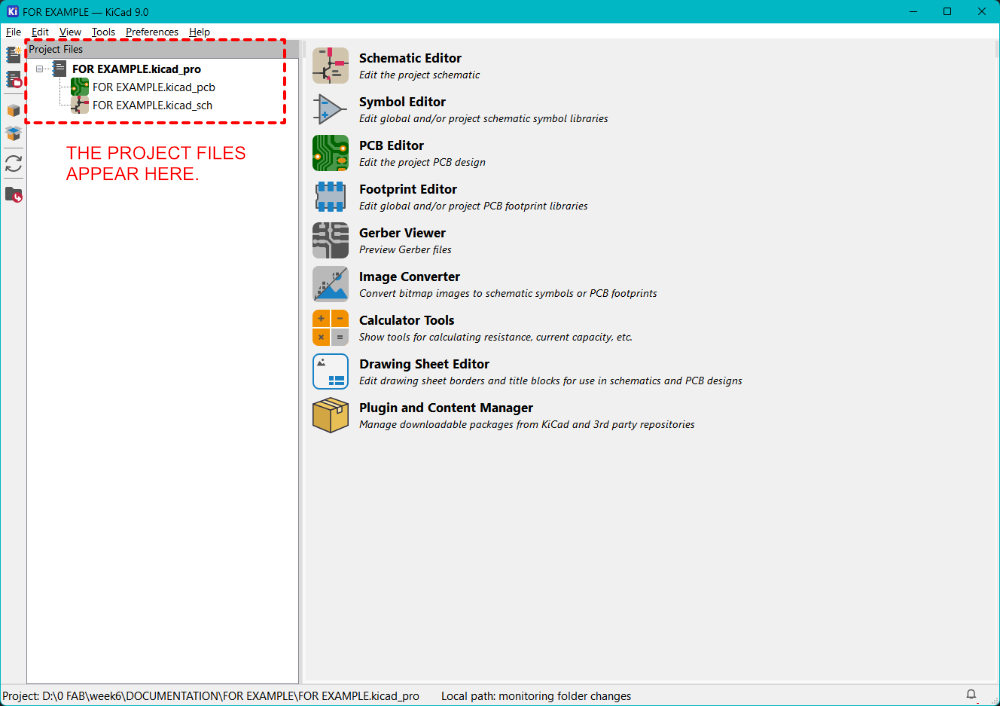
Task: Open the Edit menu
Action: tap(40, 32)
